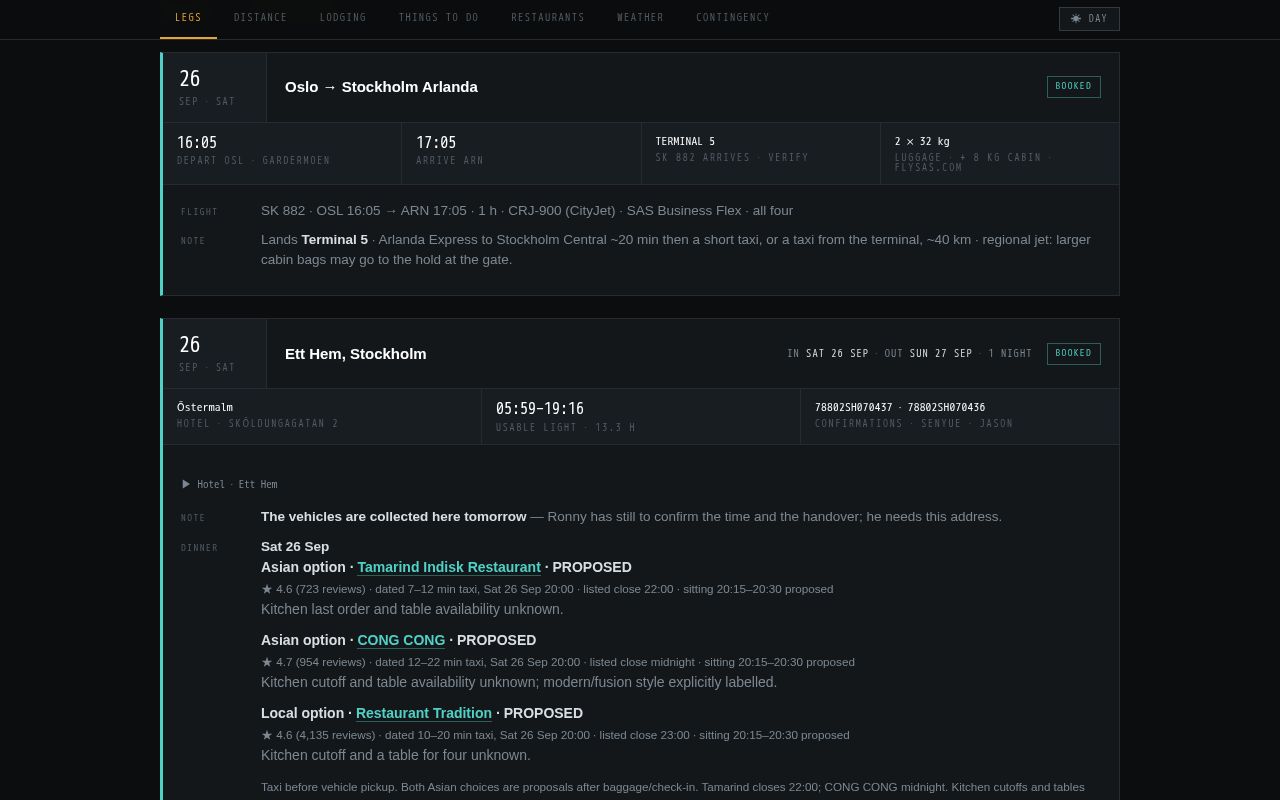Click the Booked badge on the Oslo flight
Screen dimensions: 1280x800
click(x=1074, y=87)
